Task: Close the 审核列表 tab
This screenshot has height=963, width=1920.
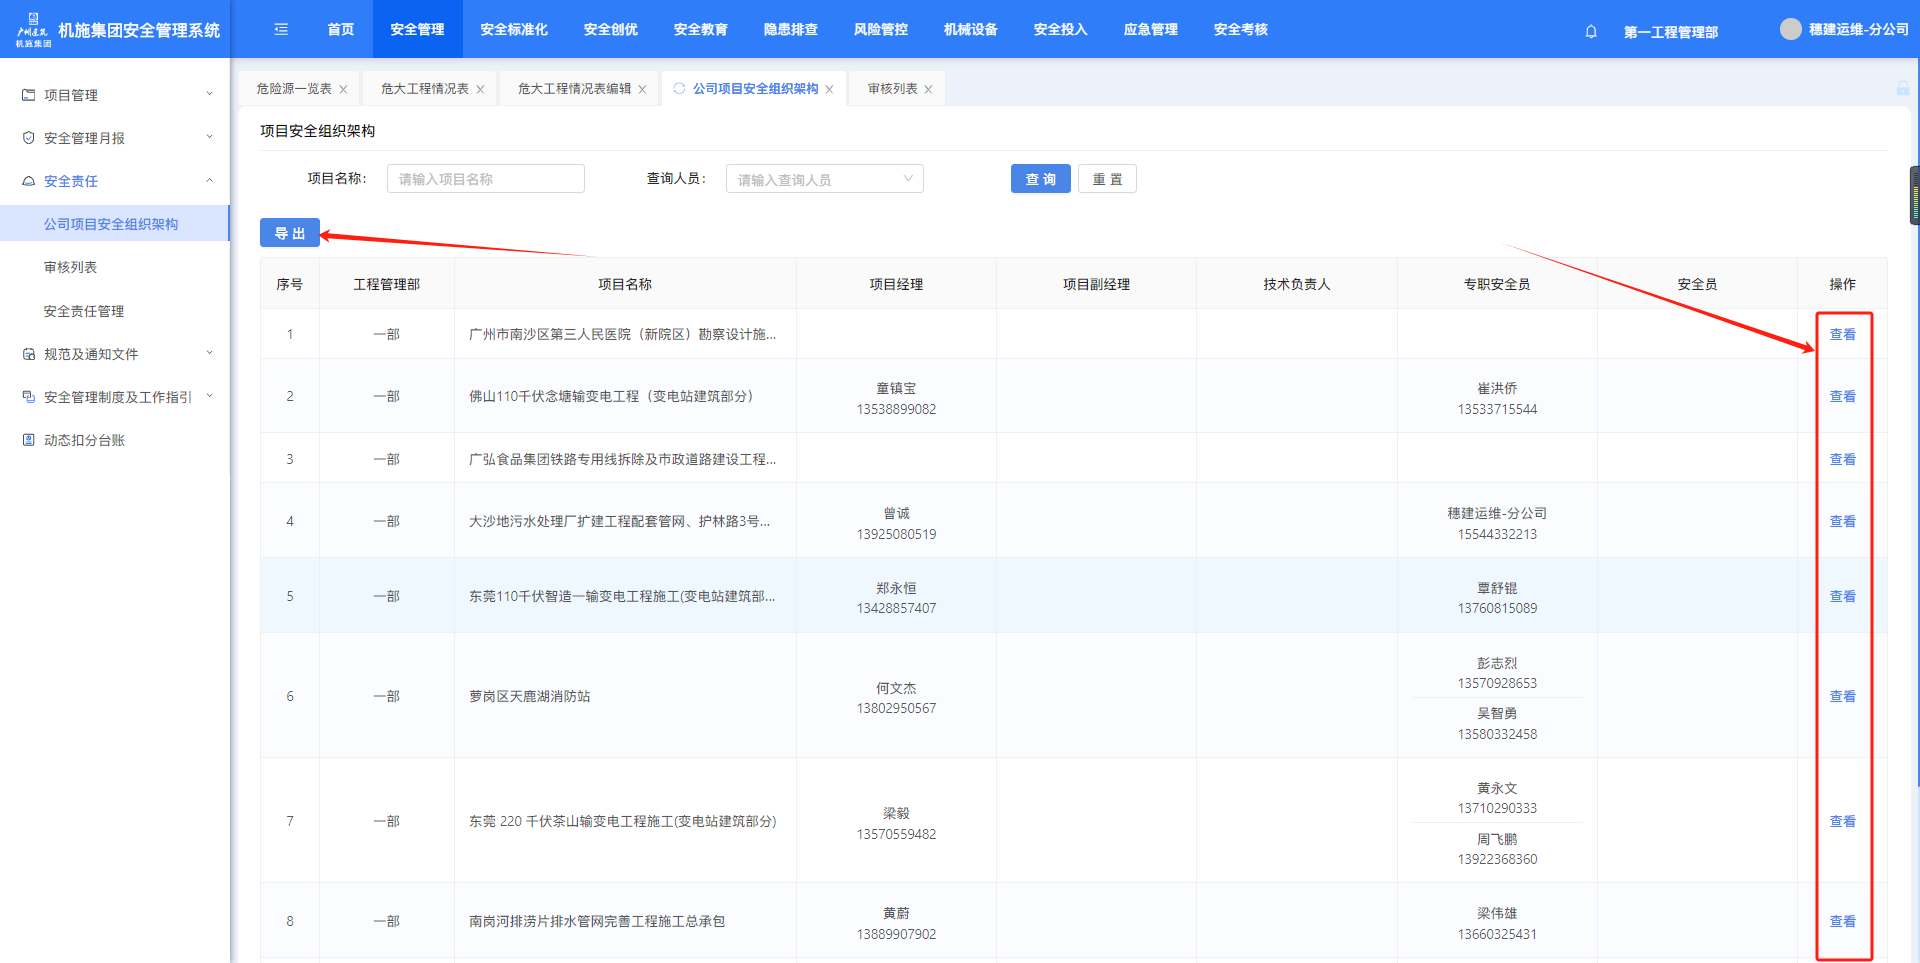Action: [928, 89]
